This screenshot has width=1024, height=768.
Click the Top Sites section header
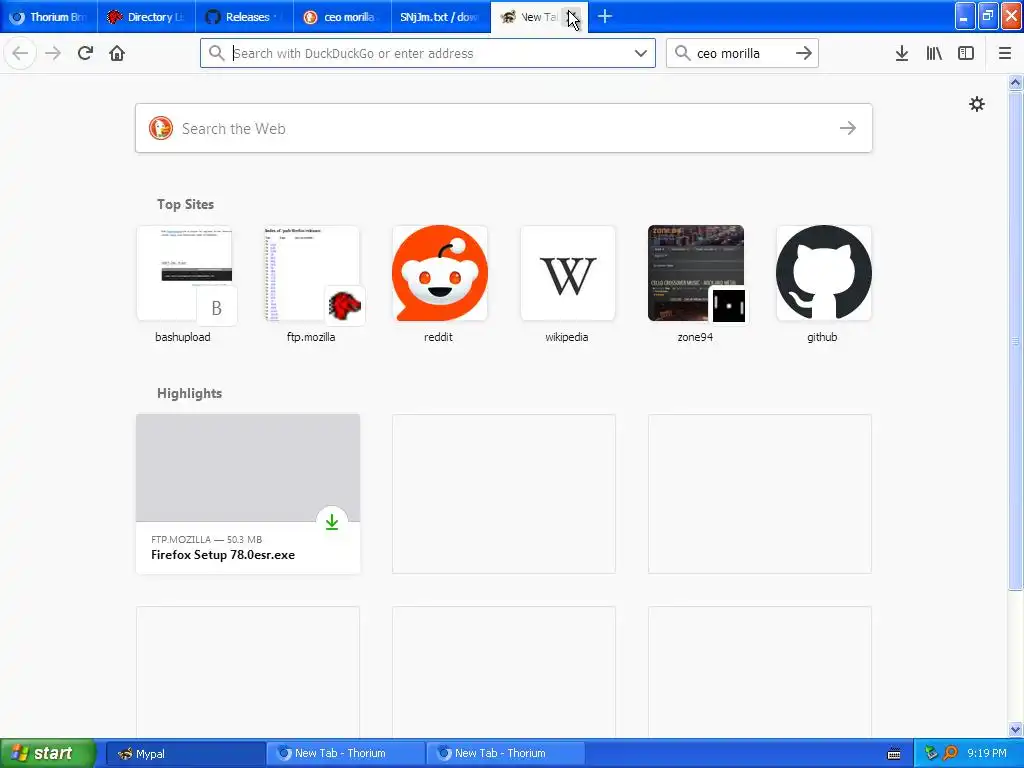pos(185,204)
